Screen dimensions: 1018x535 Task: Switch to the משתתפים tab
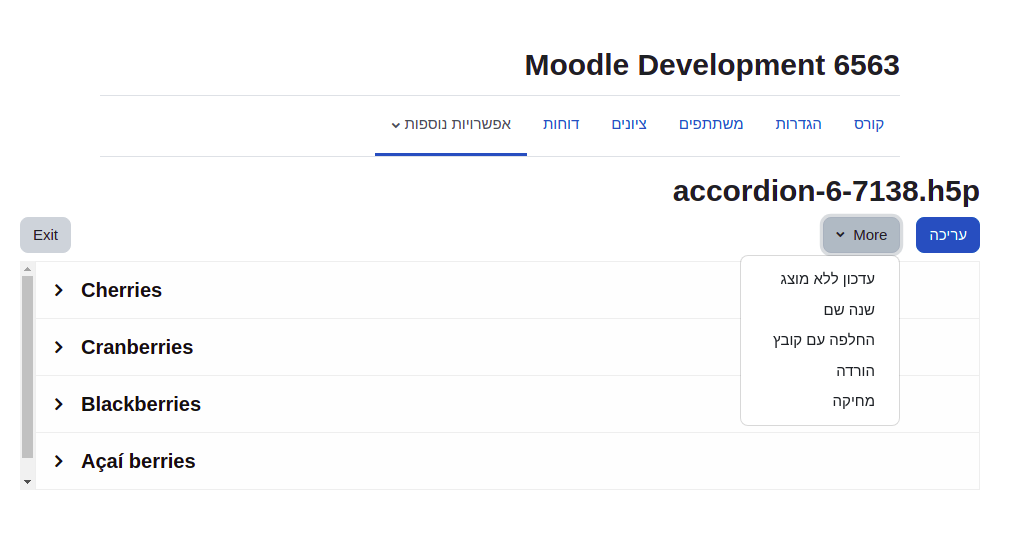[711, 125]
